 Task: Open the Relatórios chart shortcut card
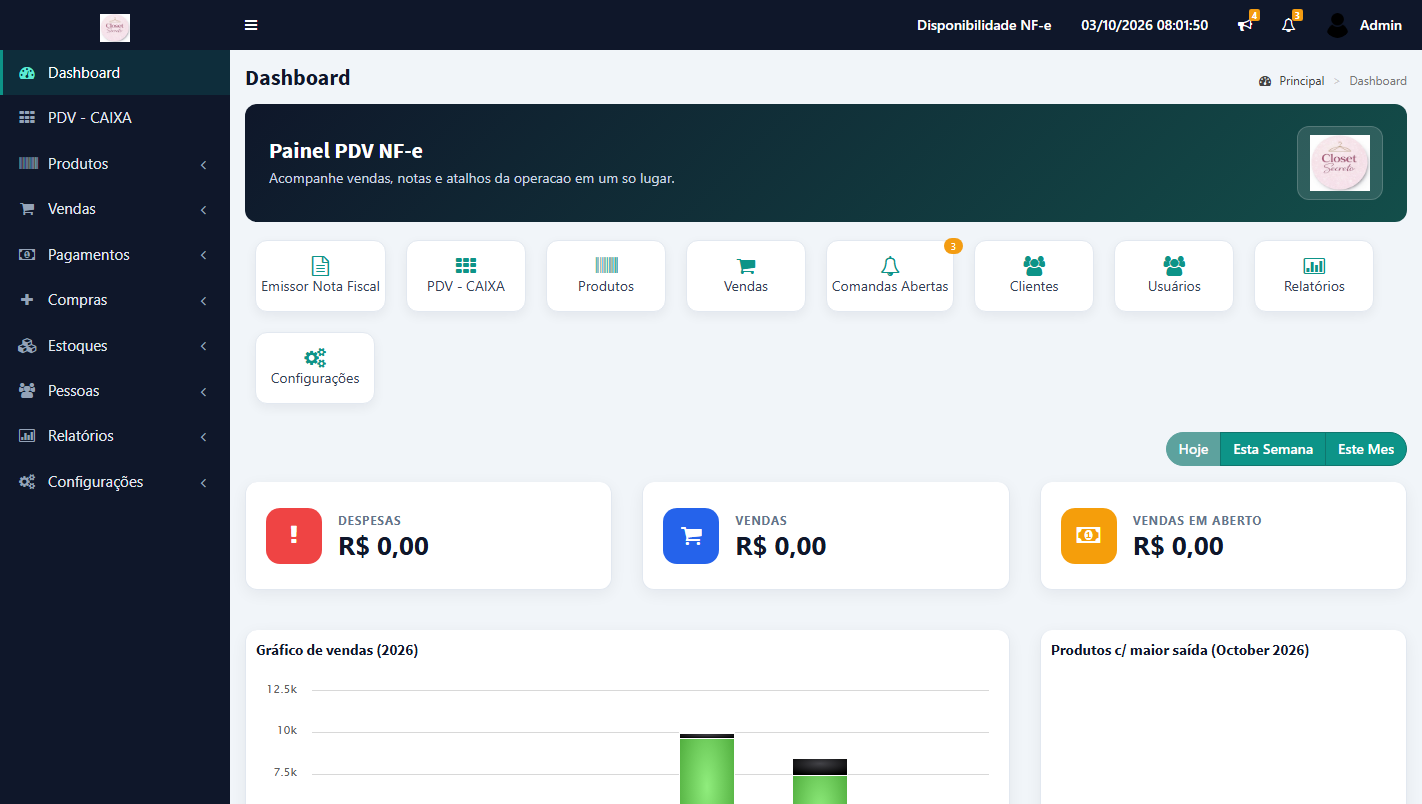tap(1314, 276)
